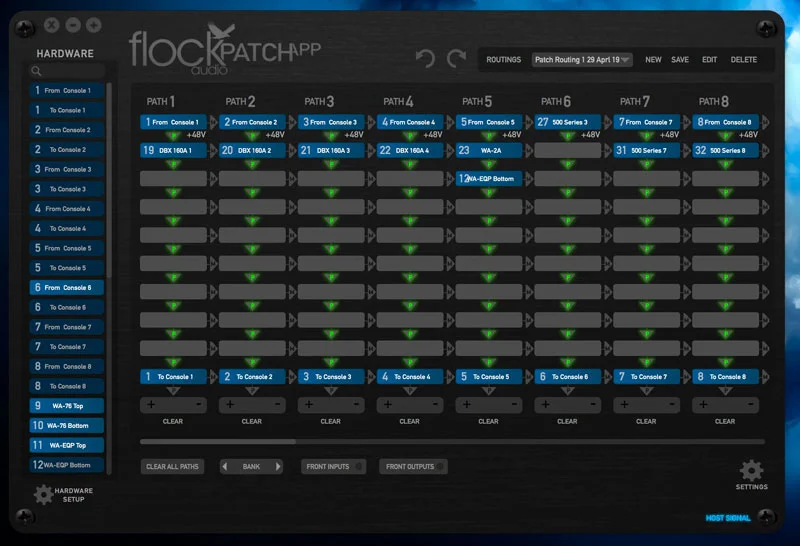
Task: Click the 22 DBX 160A 4 block in Path 4
Action: [410, 151]
